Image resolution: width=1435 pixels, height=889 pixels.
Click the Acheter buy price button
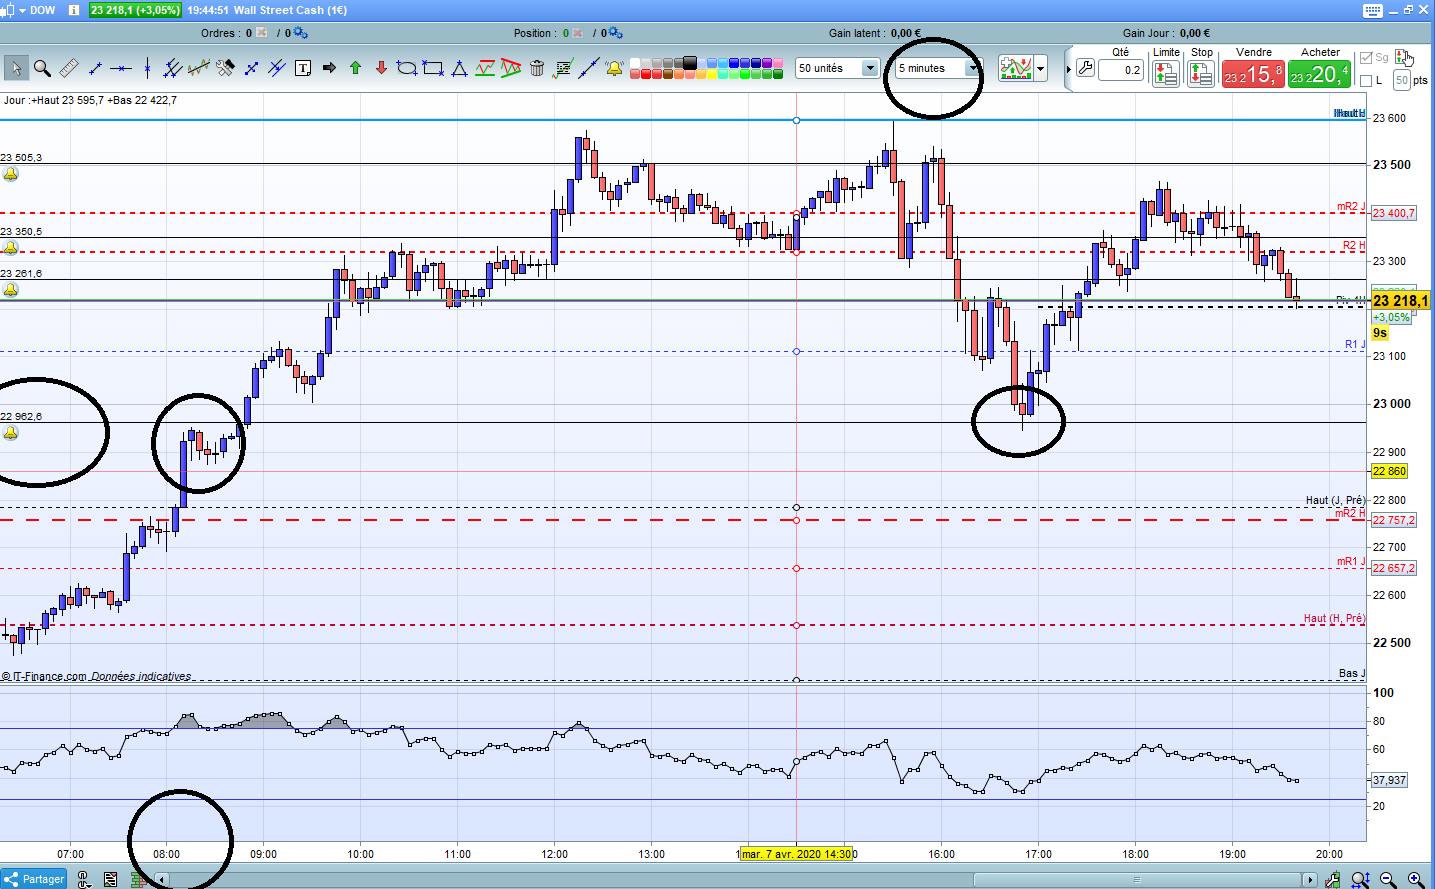(x=1319, y=74)
